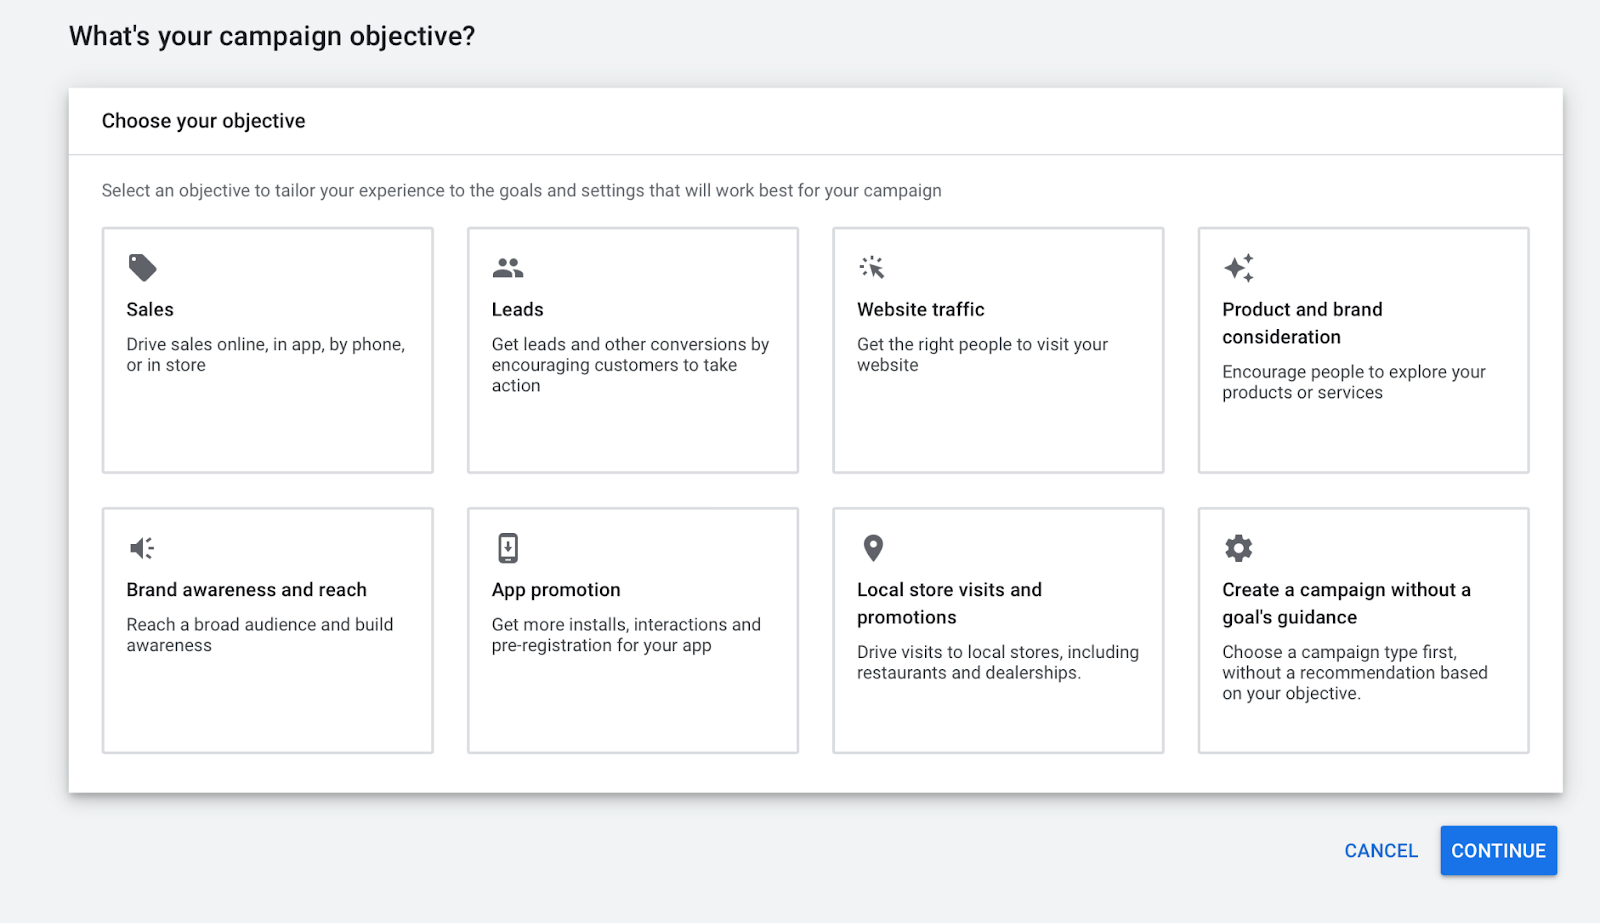The height and width of the screenshot is (923, 1600).
Task: Click the Sales price tag icon
Action: (142, 268)
